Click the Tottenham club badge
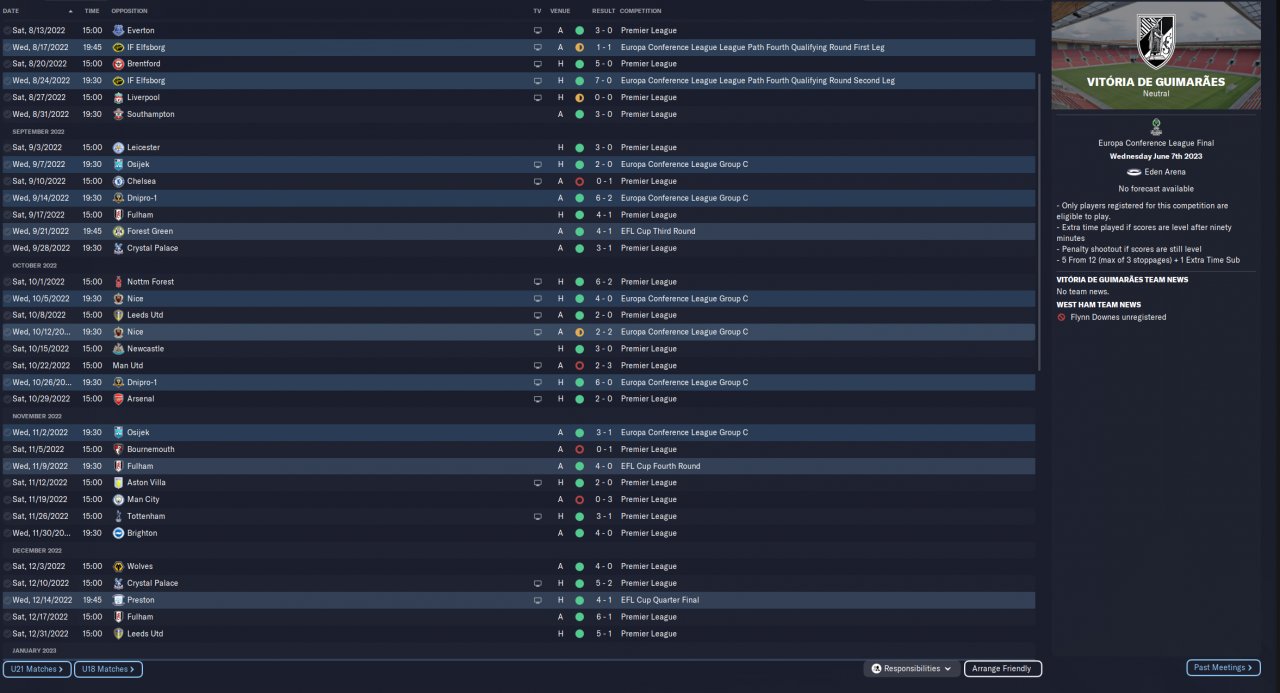The image size is (1280, 693). coord(118,516)
